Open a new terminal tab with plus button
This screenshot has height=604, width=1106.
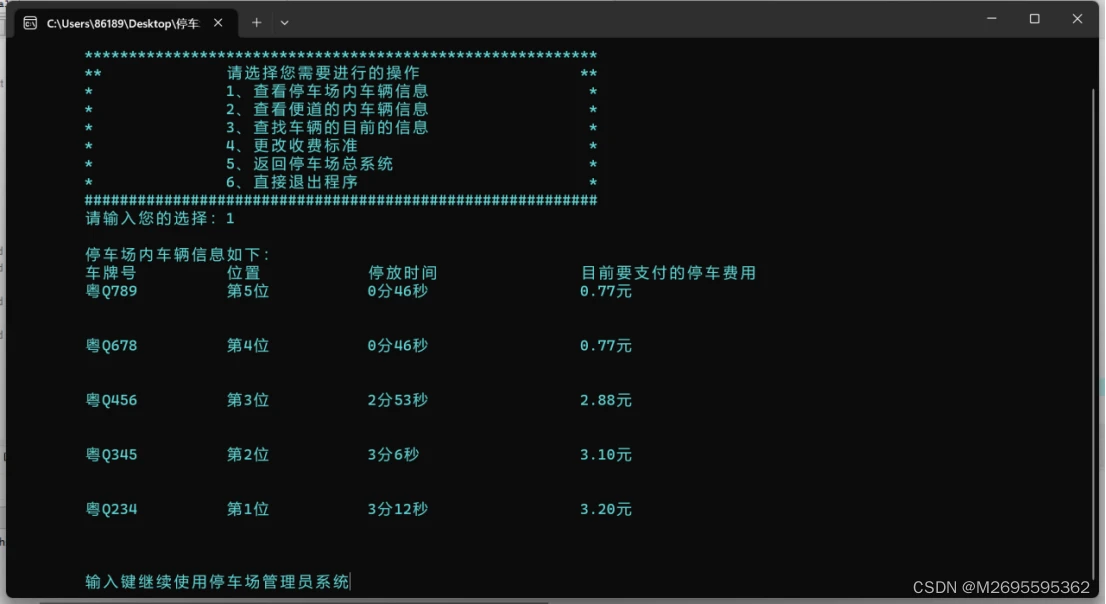pyautogui.click(x=257, y=23)
